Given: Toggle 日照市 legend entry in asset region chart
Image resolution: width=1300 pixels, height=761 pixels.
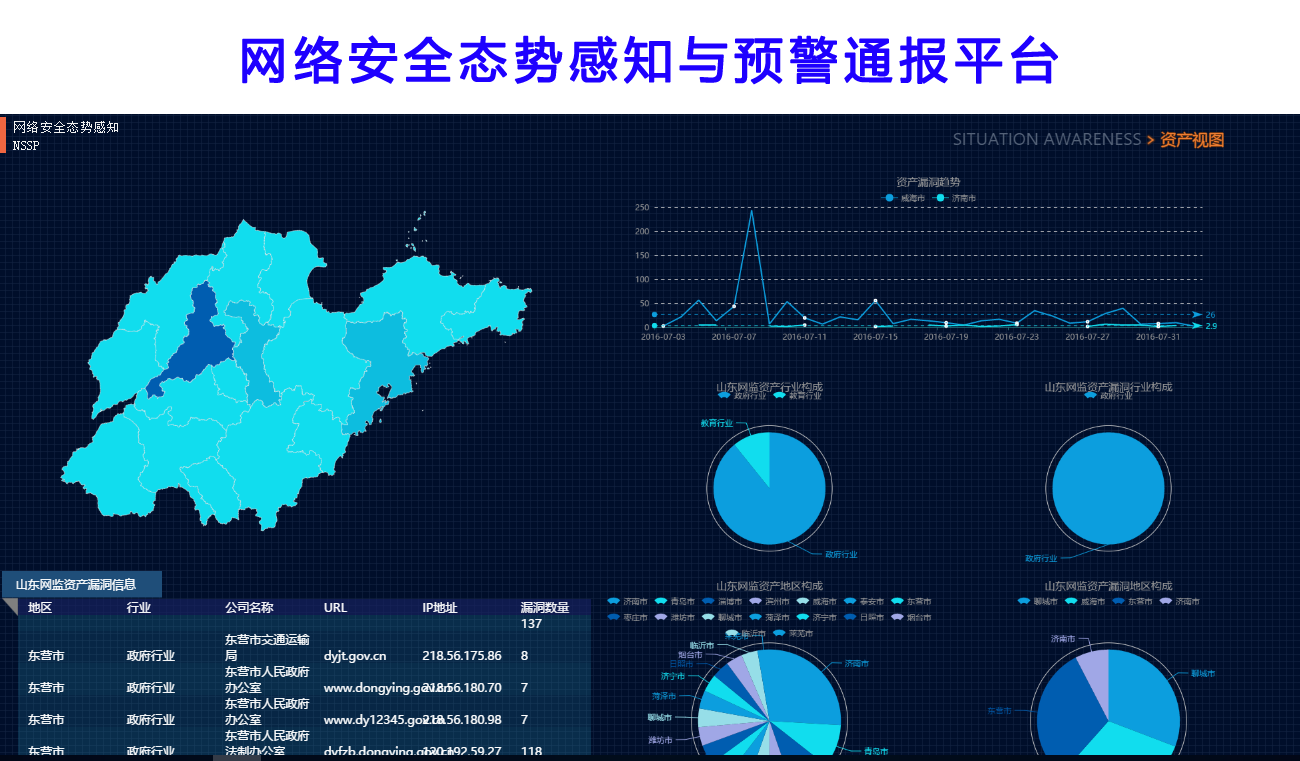Looking at the screenshot, I should [863, 618].
